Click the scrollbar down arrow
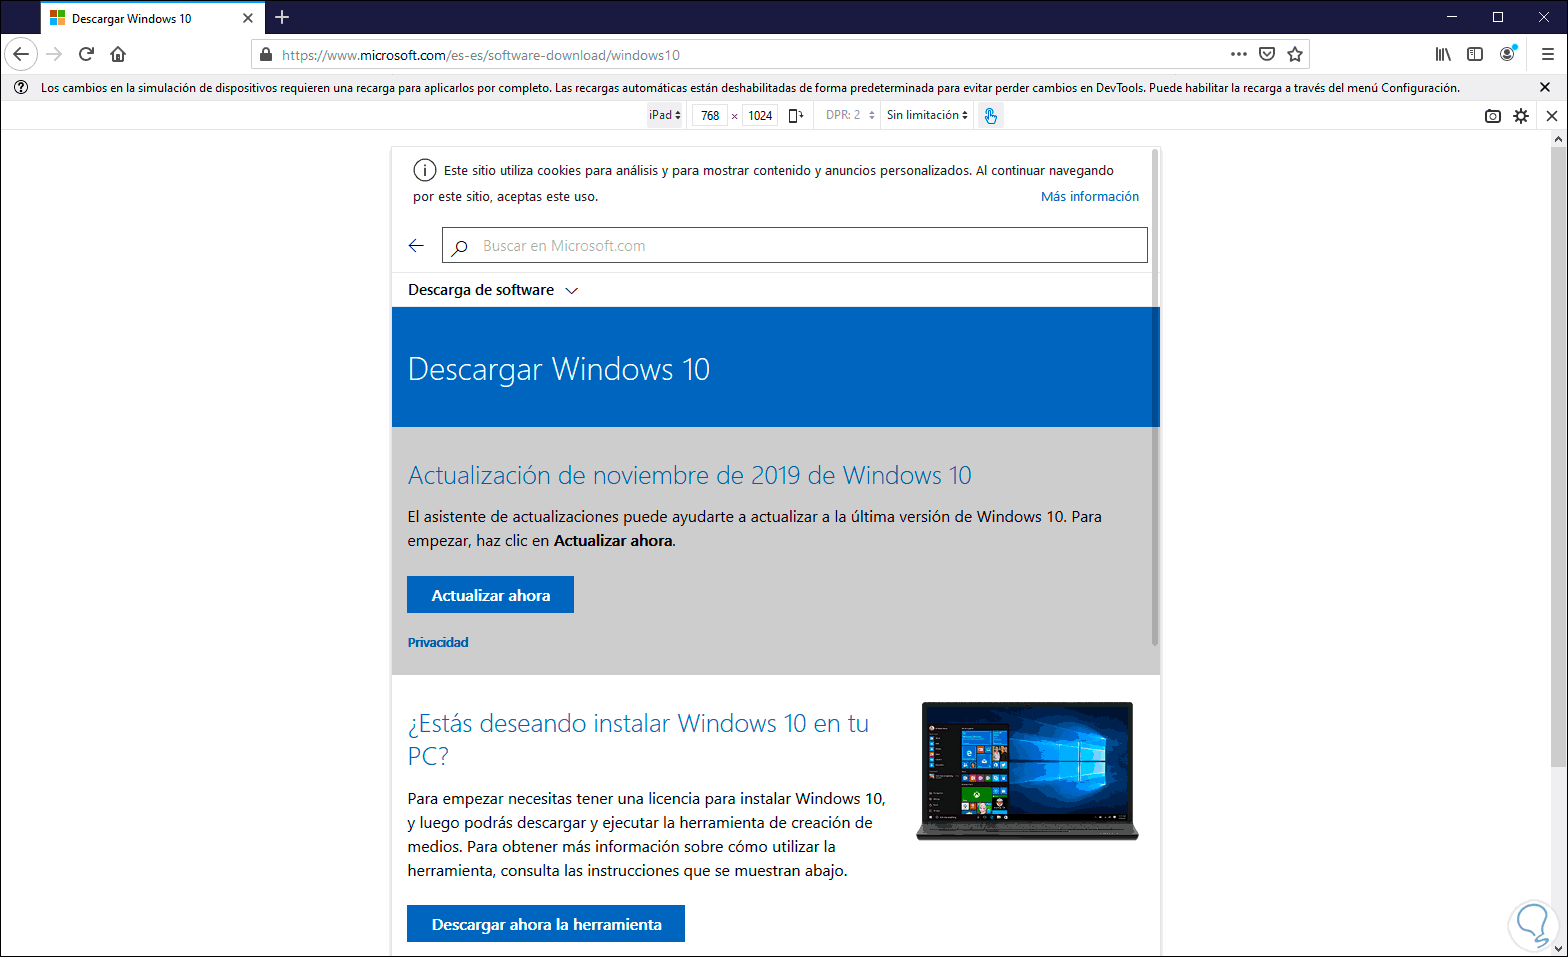This screenshot has height=957, width=1568. [1559, 949]
